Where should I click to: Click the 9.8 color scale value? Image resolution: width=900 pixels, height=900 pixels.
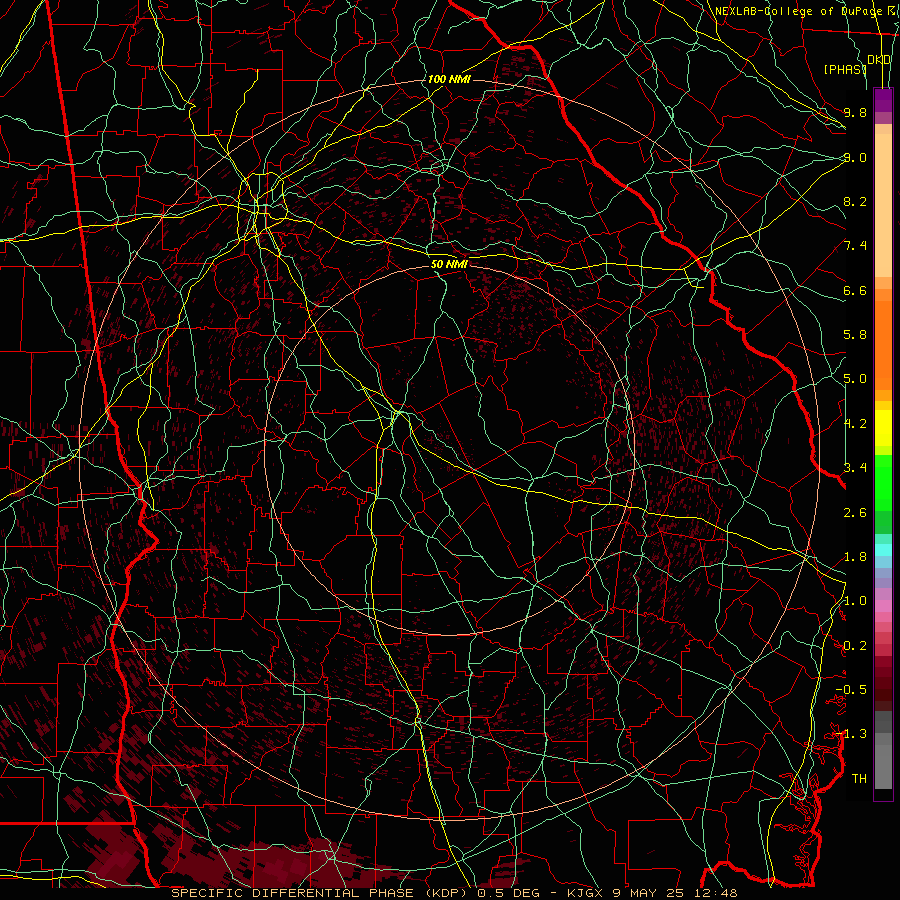point(855,112)
